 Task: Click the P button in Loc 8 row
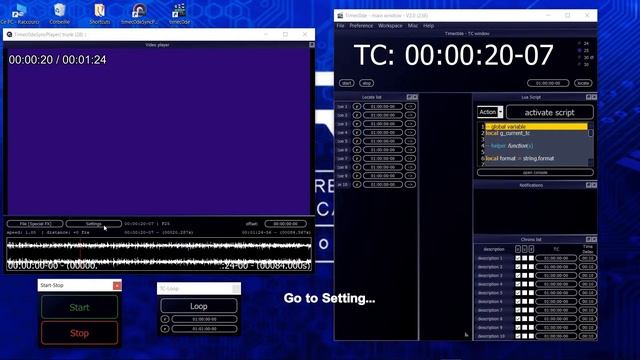357,167
